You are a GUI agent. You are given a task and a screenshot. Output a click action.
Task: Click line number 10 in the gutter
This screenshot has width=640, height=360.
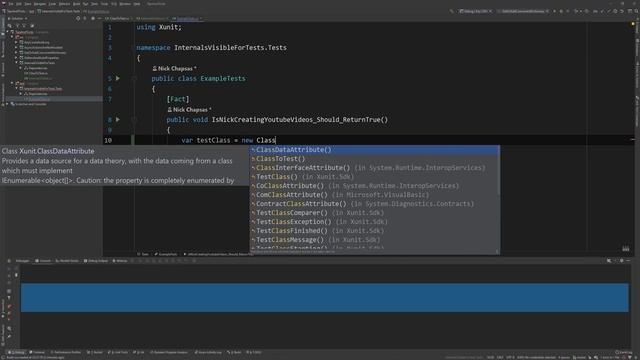pyautogui.click(x=108, y=140)
